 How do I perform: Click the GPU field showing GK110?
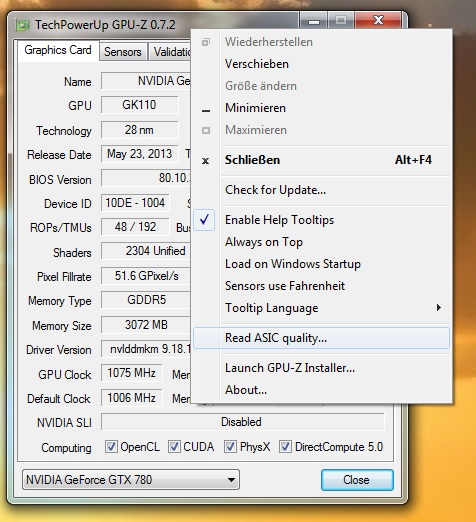(x=139, y=105)
